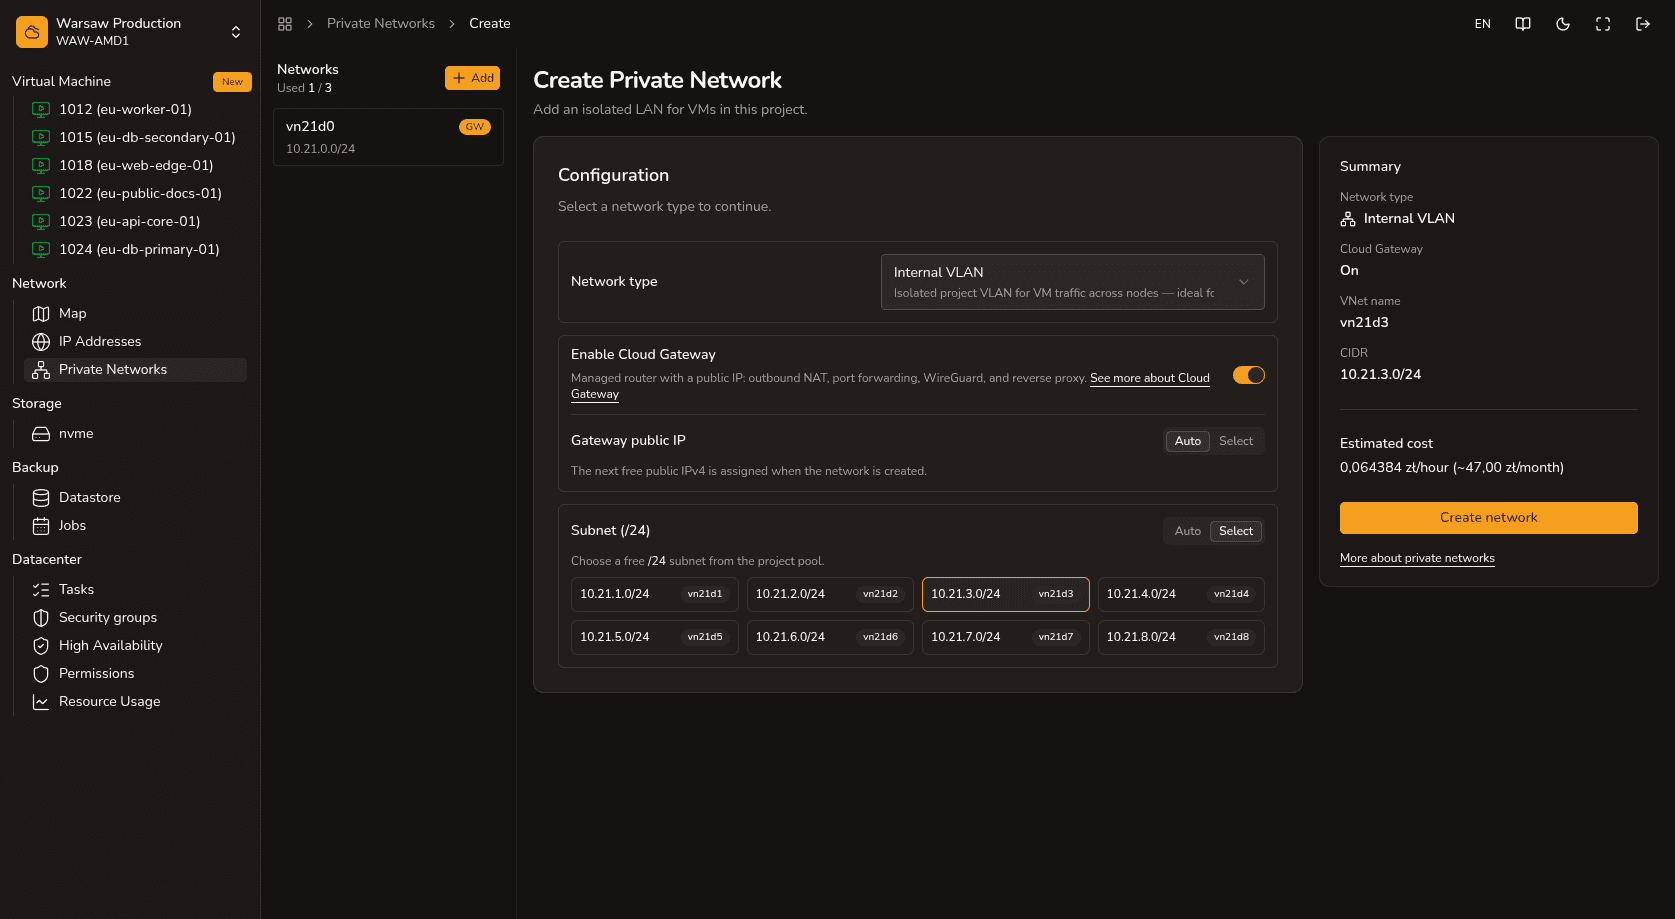Viewport: 1675px width, 919px height.
Task: Click the High Availability shield-check icon
Action: pyautogui.click(x=41, y=646)
